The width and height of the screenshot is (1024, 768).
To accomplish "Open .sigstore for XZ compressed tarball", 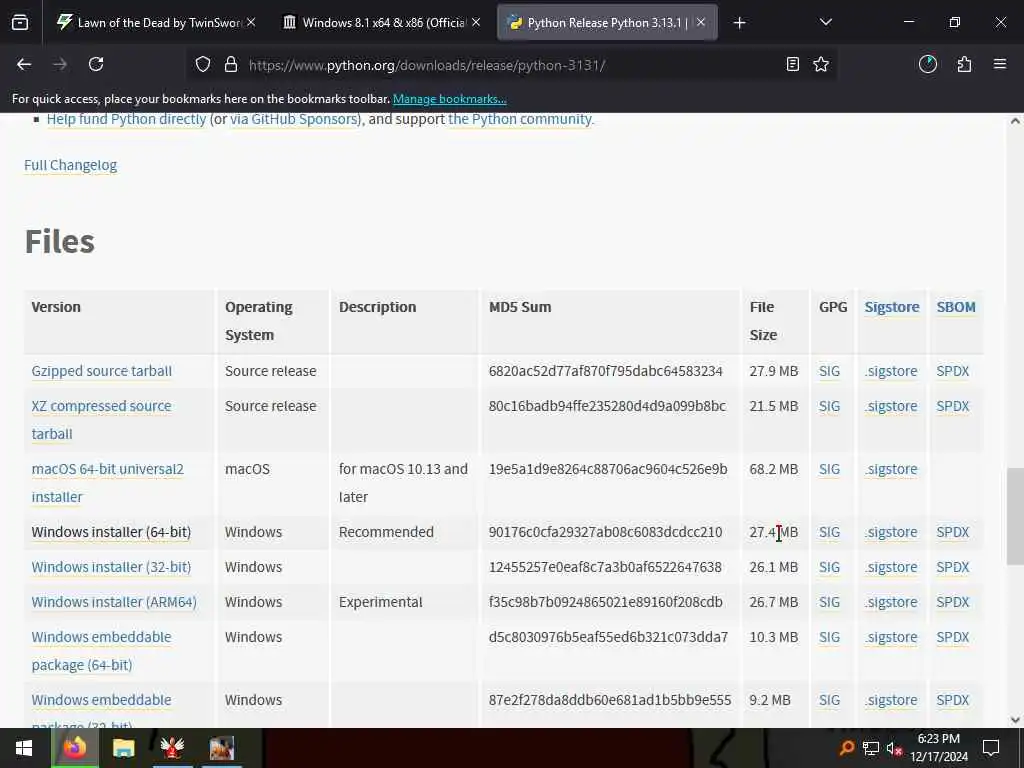I will click(891, 406).
